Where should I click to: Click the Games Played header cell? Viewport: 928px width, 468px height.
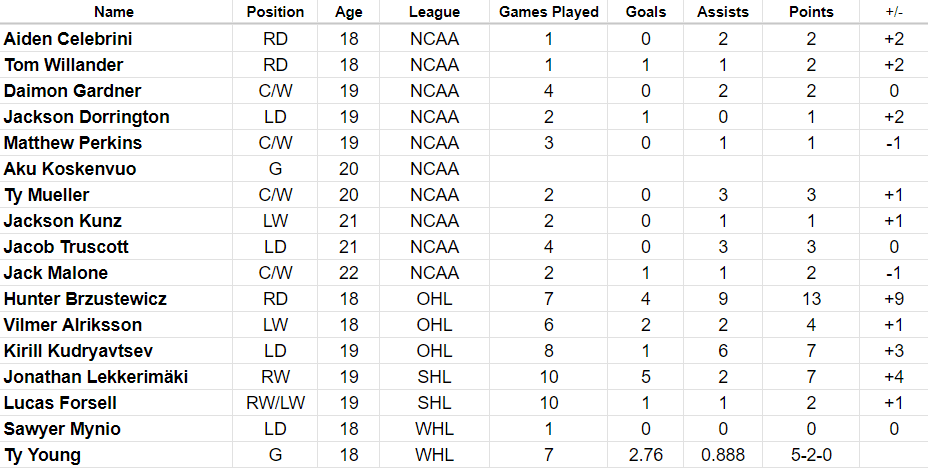(x=549, y=12)
